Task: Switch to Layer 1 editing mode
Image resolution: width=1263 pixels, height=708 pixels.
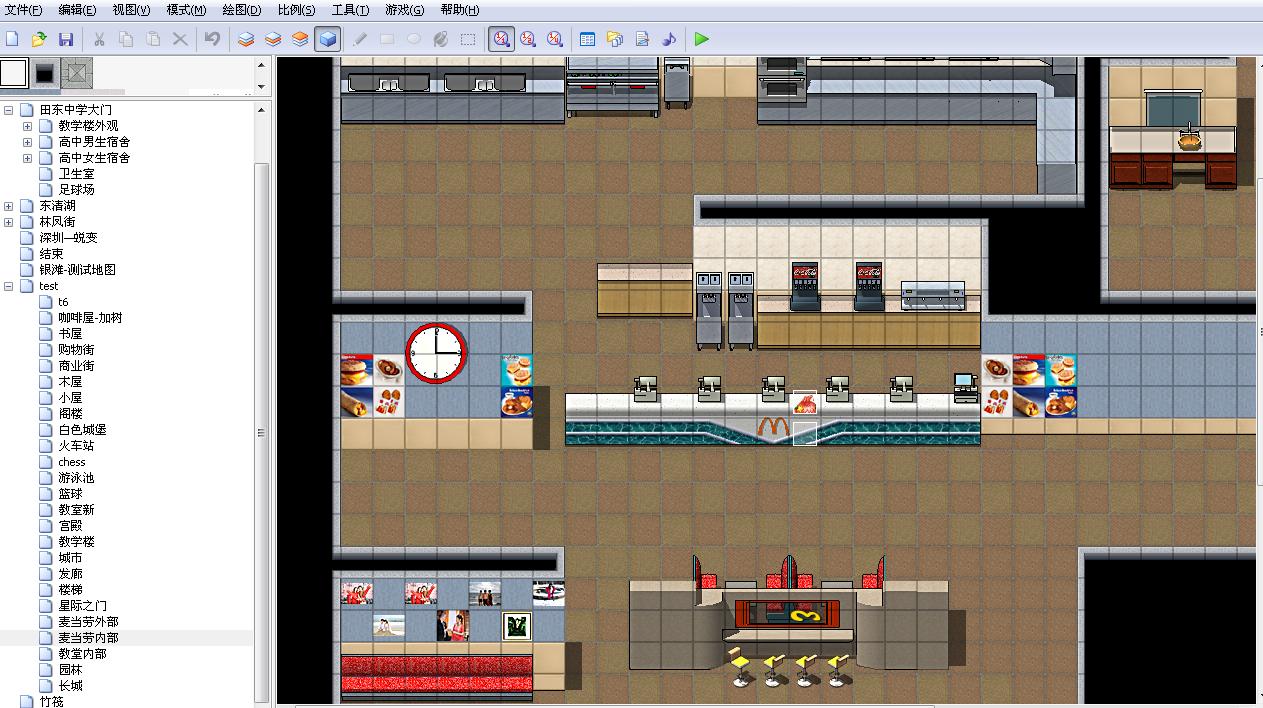Action: pyautogui.click(x=246, y=39)
